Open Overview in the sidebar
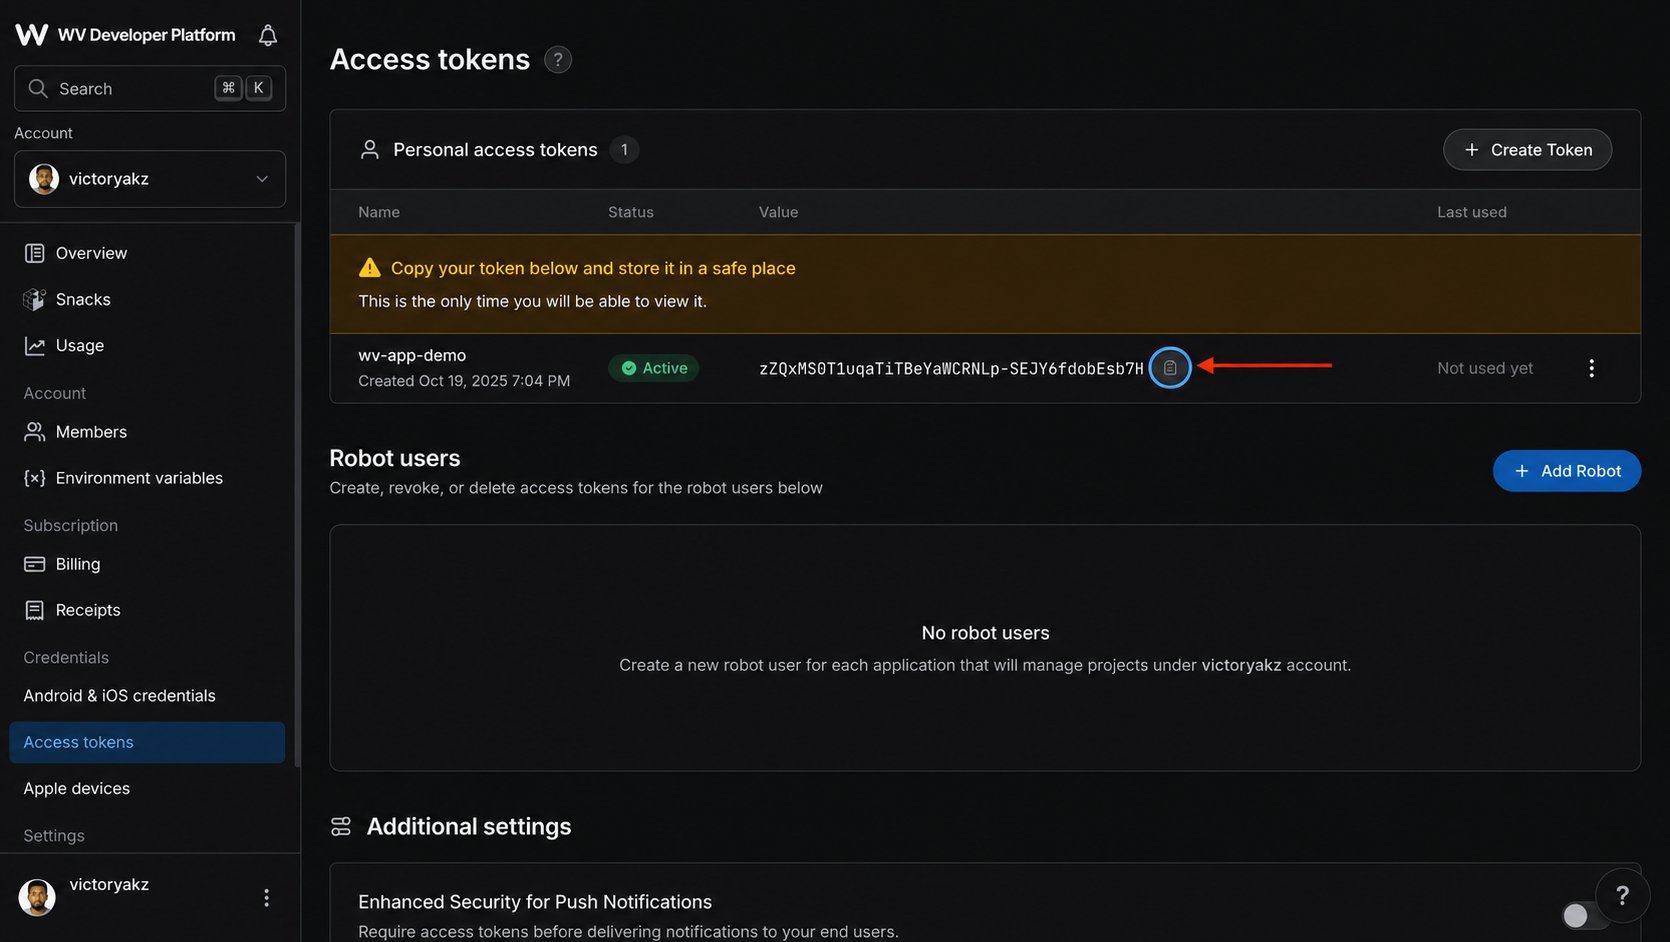The height and width of the screenshot is (942, 1670). (x=91, y=253)
